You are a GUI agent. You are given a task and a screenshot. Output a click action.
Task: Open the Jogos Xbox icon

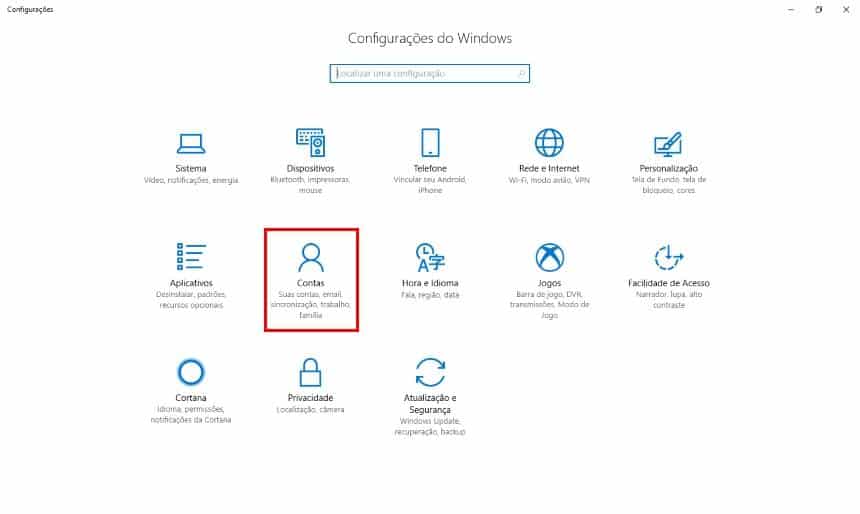(549, 257)
